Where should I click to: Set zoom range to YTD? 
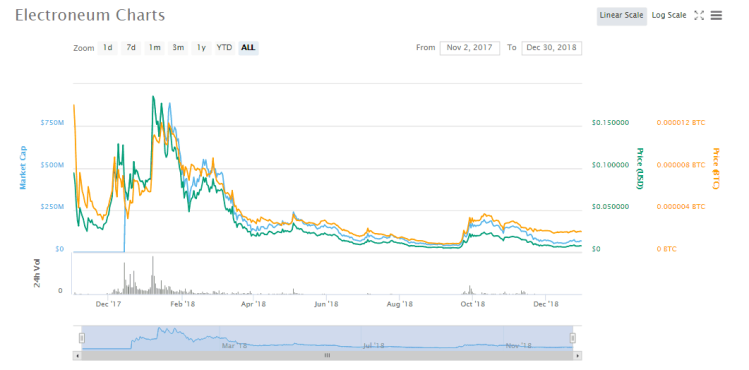click(225, 48)
